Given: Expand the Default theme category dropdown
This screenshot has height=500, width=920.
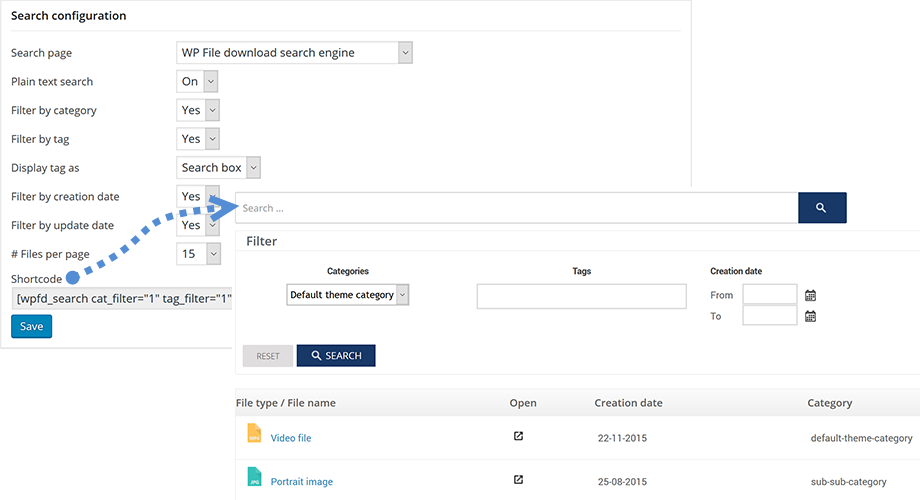Looking at the screenshot, I should click(x=348, y=295).
